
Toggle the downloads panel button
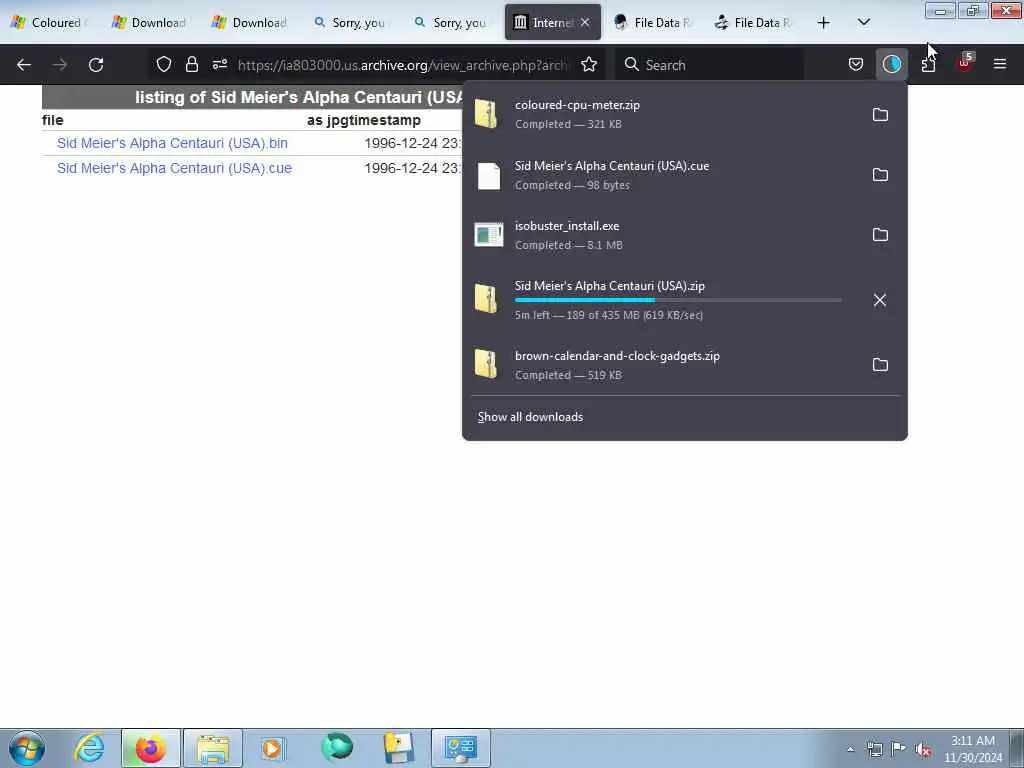pos(891,64)
